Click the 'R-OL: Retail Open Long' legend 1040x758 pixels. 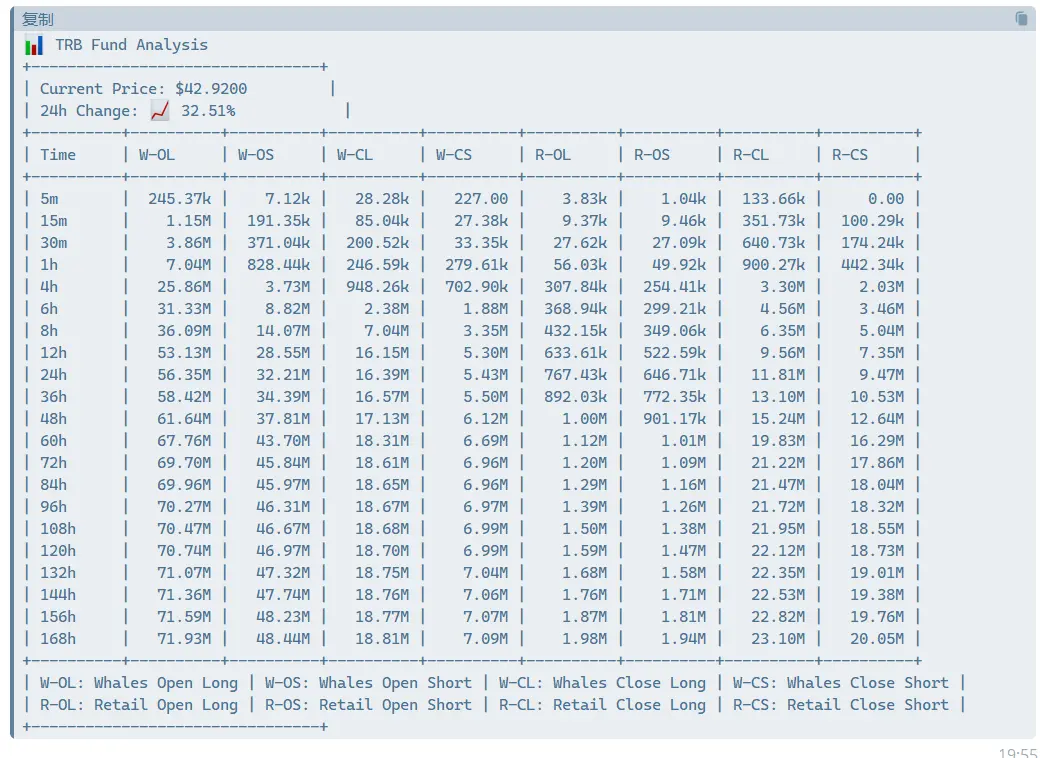139,704
